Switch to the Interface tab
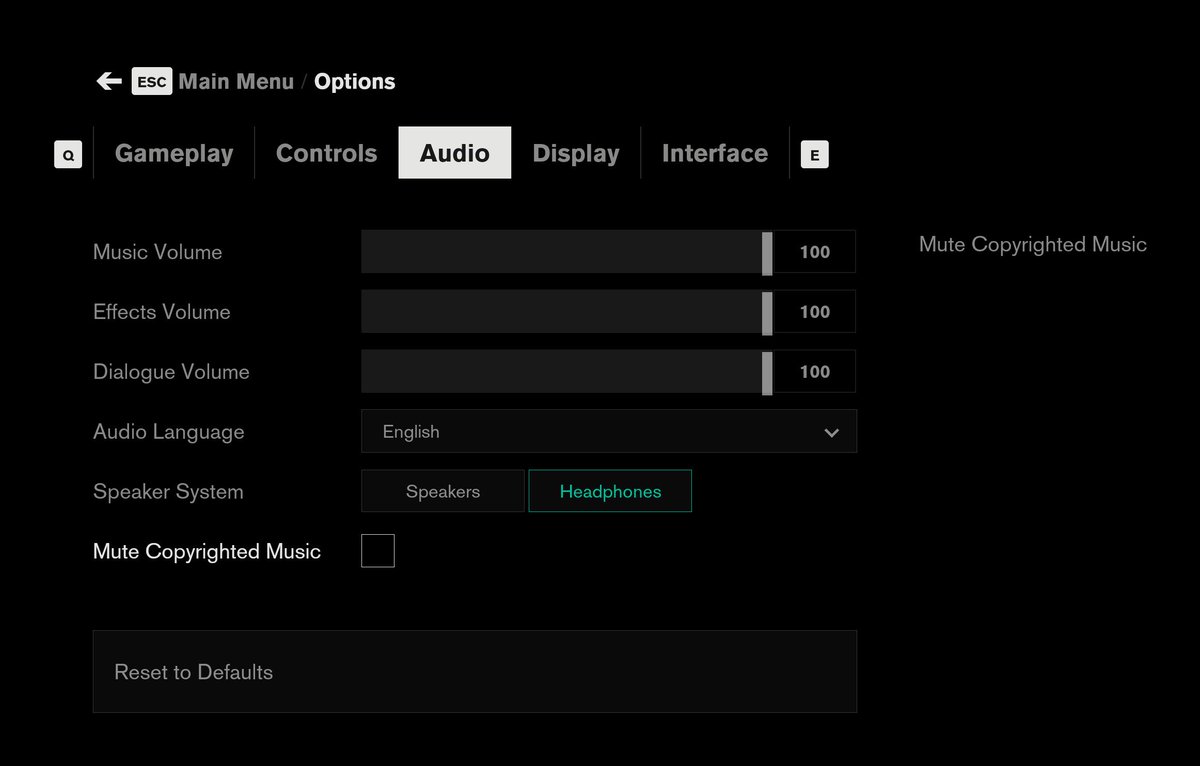The width and height of the screenshot is (1200, 766). [x=715, y=153]
